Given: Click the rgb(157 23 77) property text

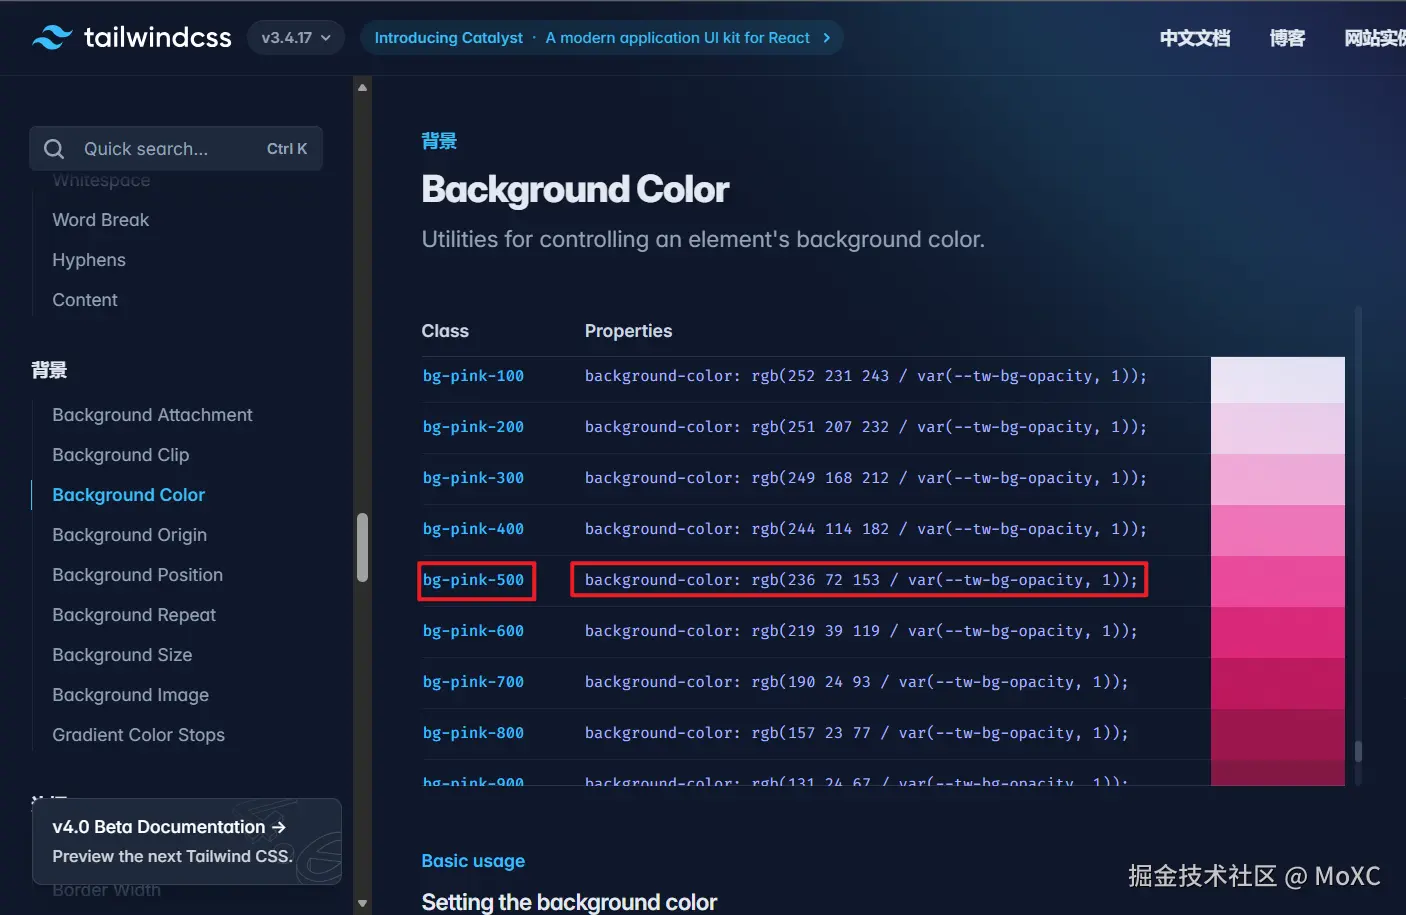Looking at the screenshot, I should tap(857, 733).
